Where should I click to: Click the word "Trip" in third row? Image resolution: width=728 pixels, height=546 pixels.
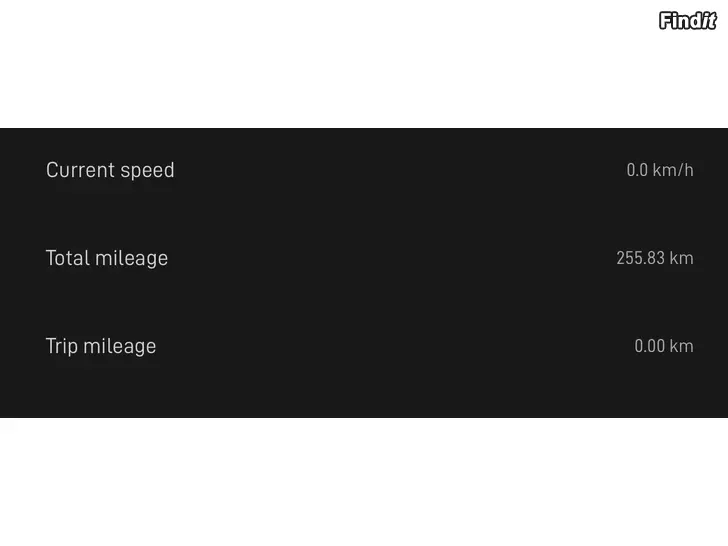61,347
